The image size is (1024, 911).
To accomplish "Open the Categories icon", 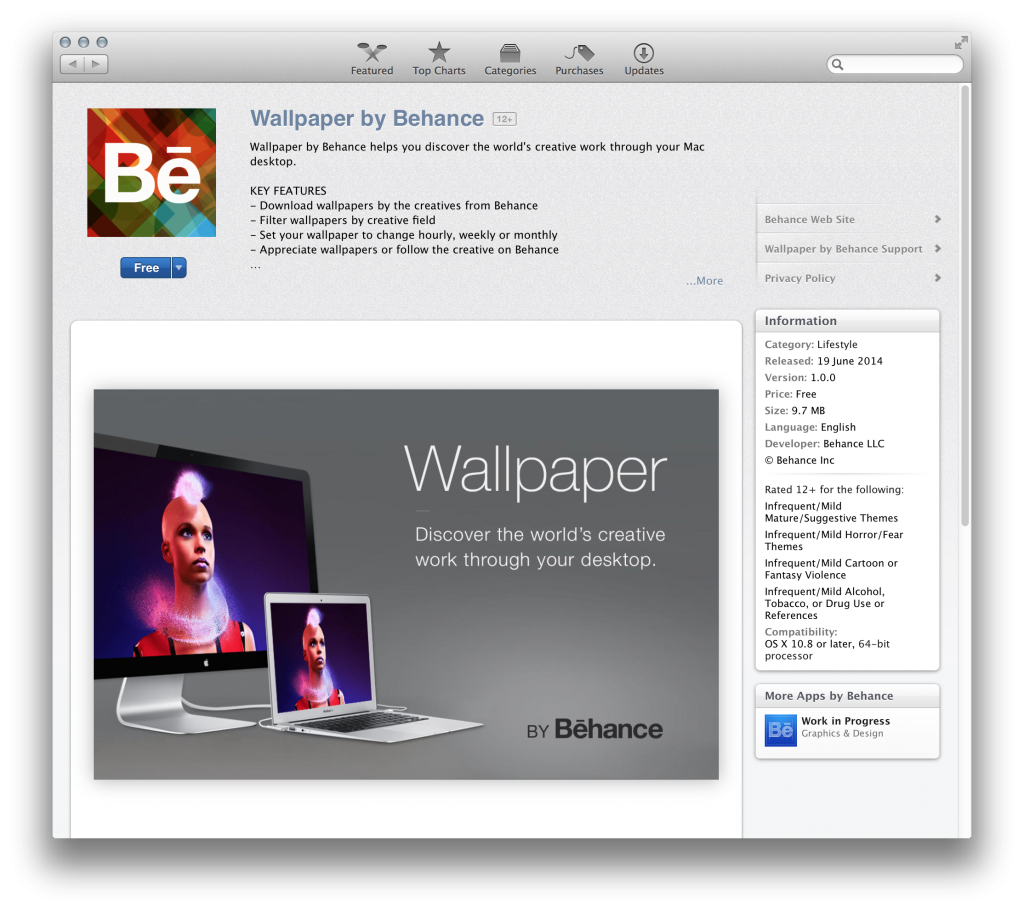I will (510, 53).
